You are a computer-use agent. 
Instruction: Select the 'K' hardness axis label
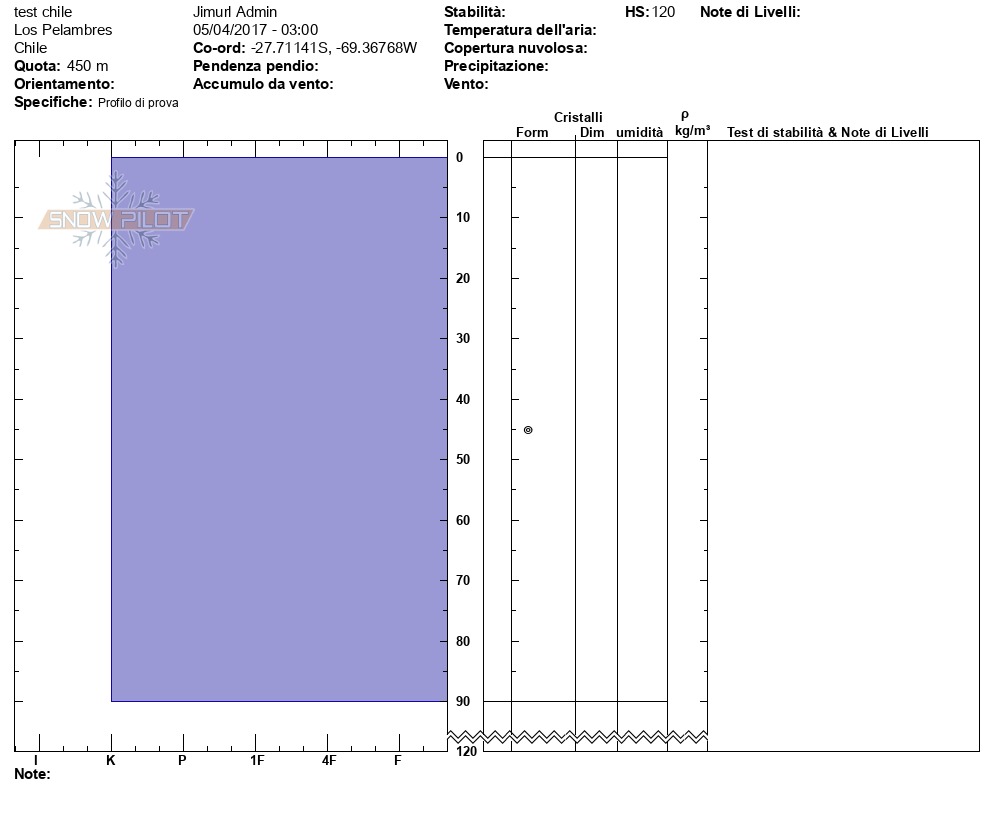pos(111,760)
